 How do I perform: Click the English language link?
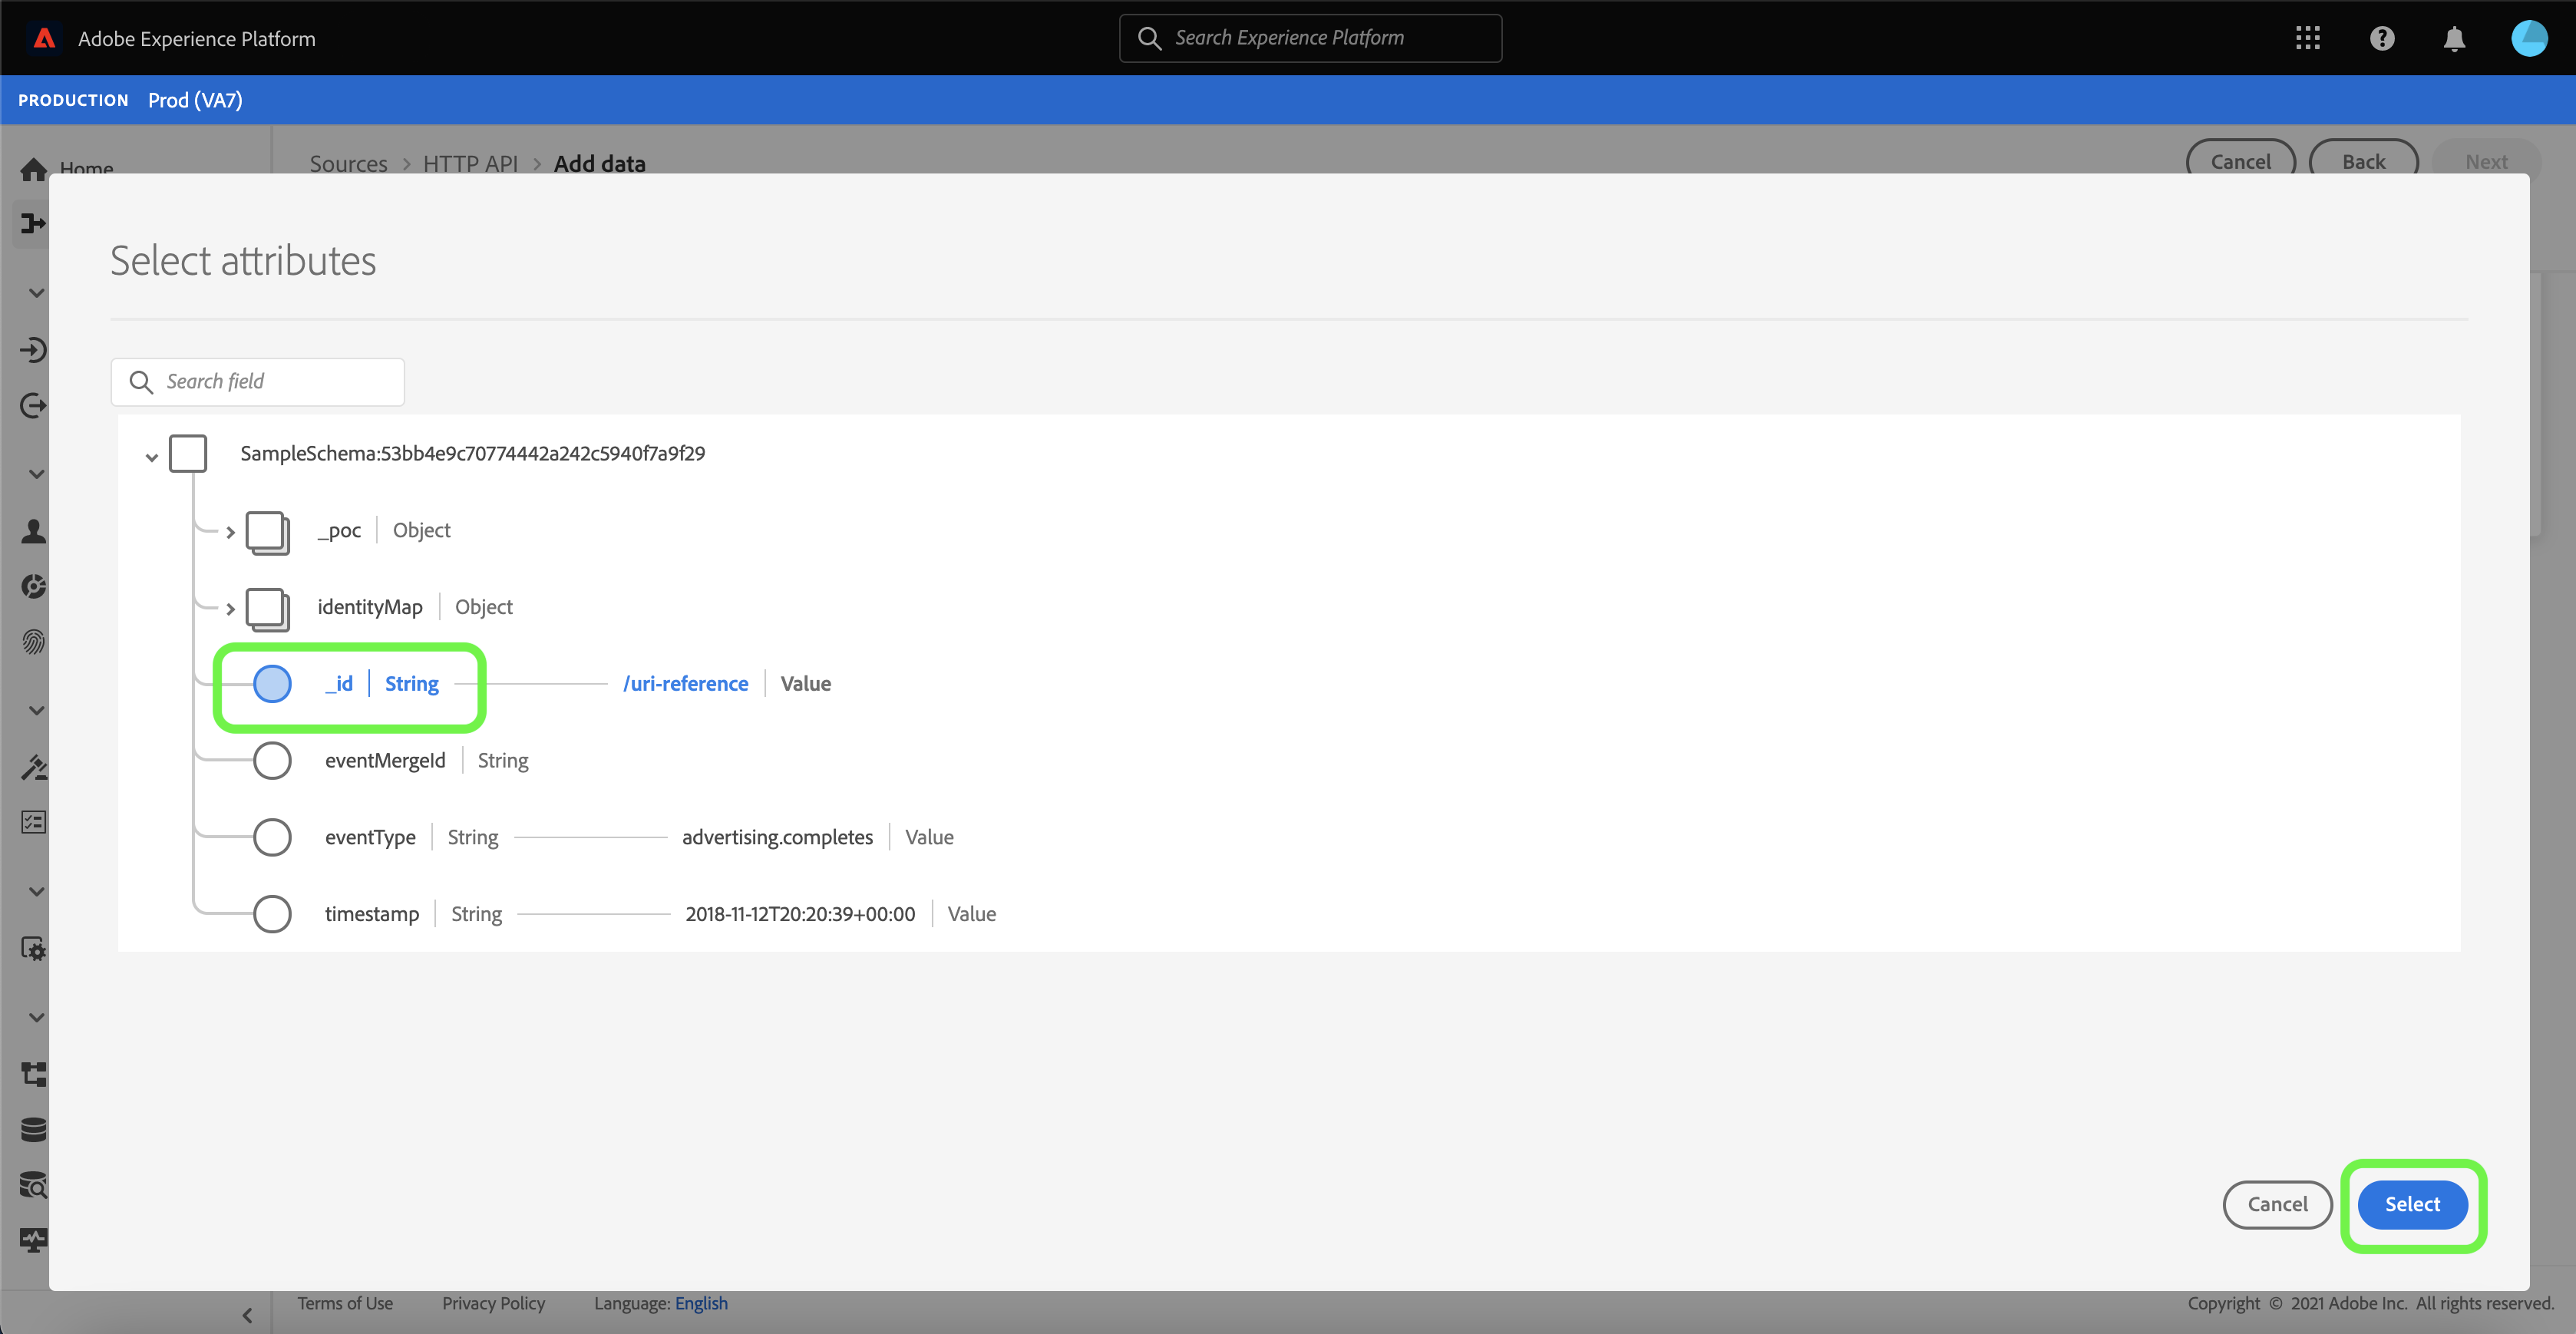coord(701,1303)
